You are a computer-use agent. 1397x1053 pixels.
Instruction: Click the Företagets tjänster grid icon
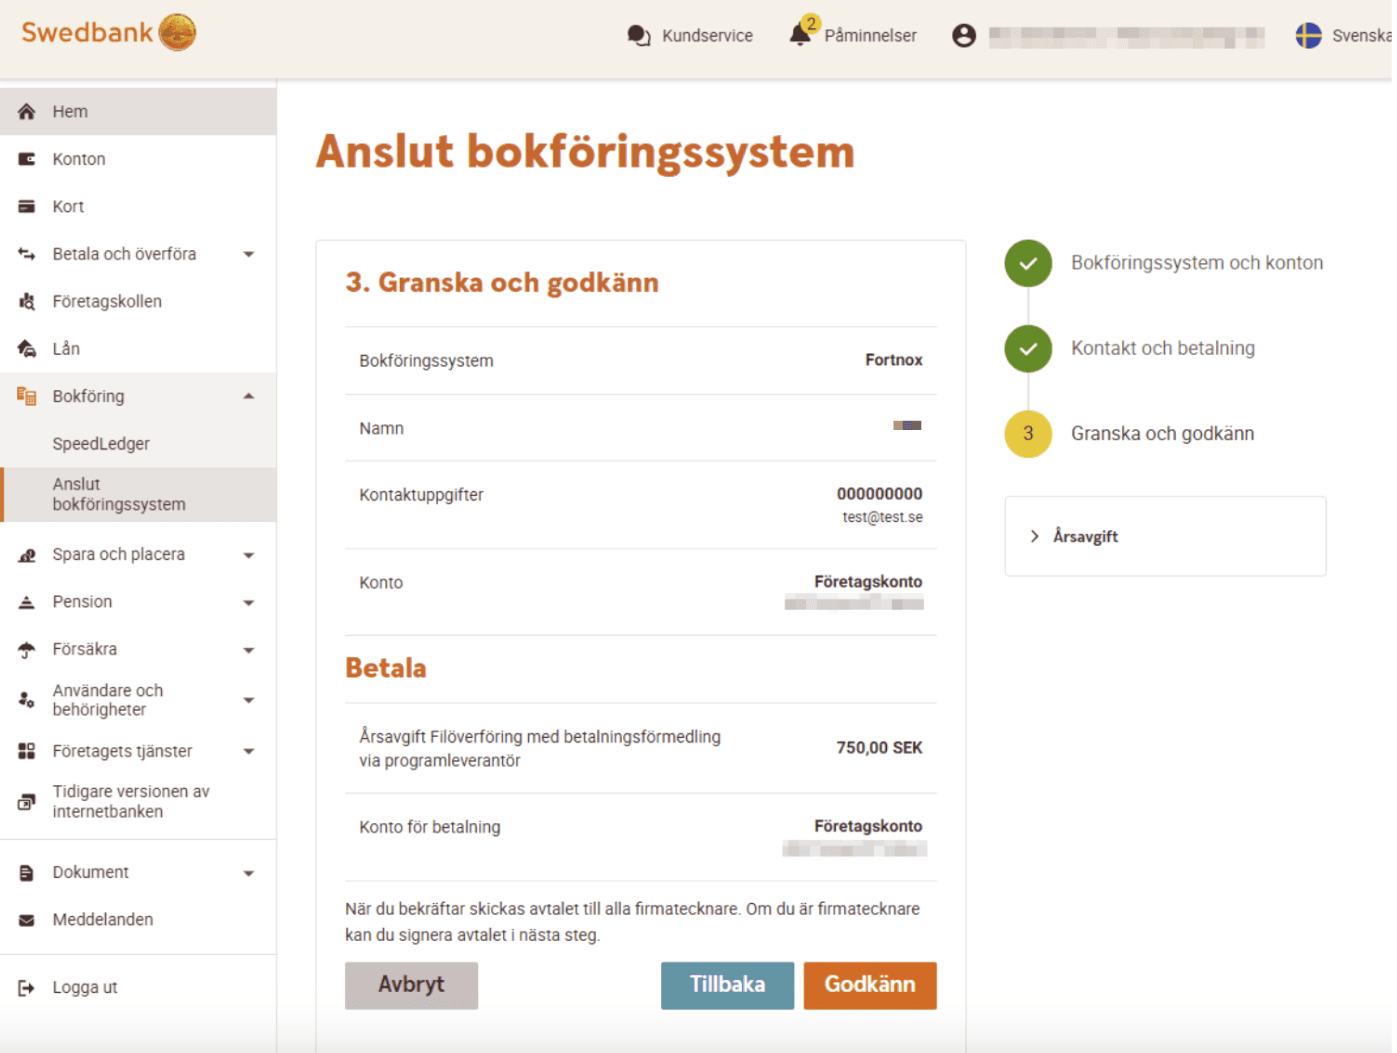click(x=27, y=751)
